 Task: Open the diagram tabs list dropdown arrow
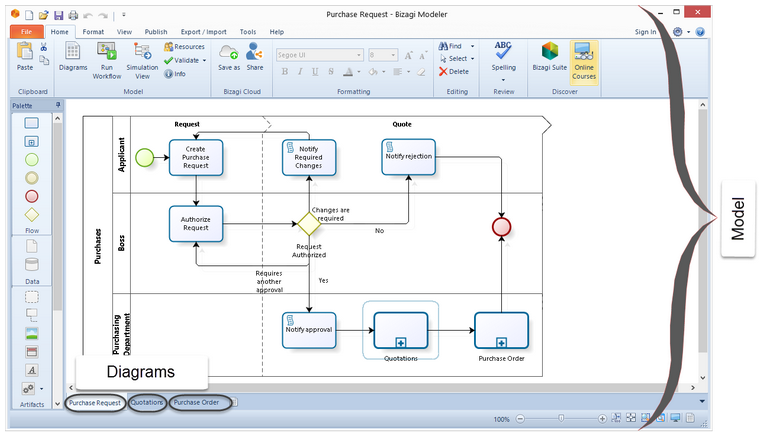pos(702,401)
